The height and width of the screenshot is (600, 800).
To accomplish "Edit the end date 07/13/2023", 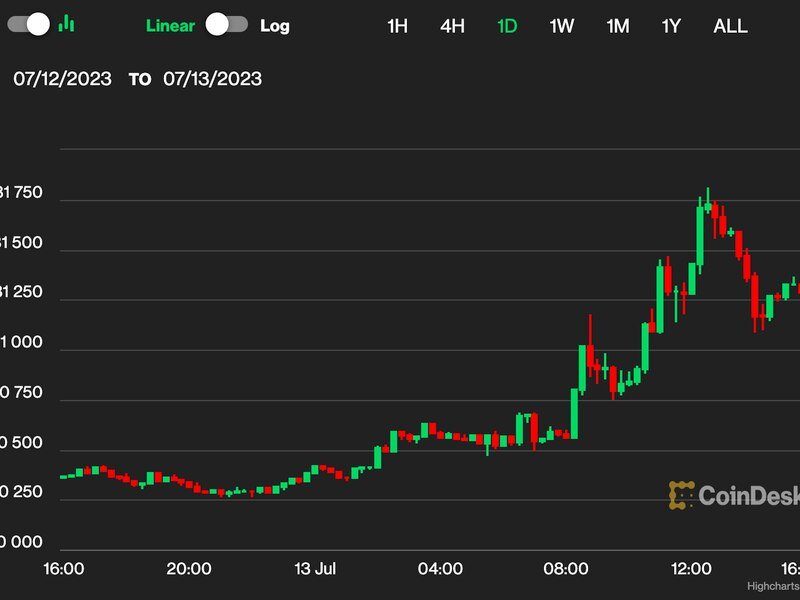I will coord(212,78).
